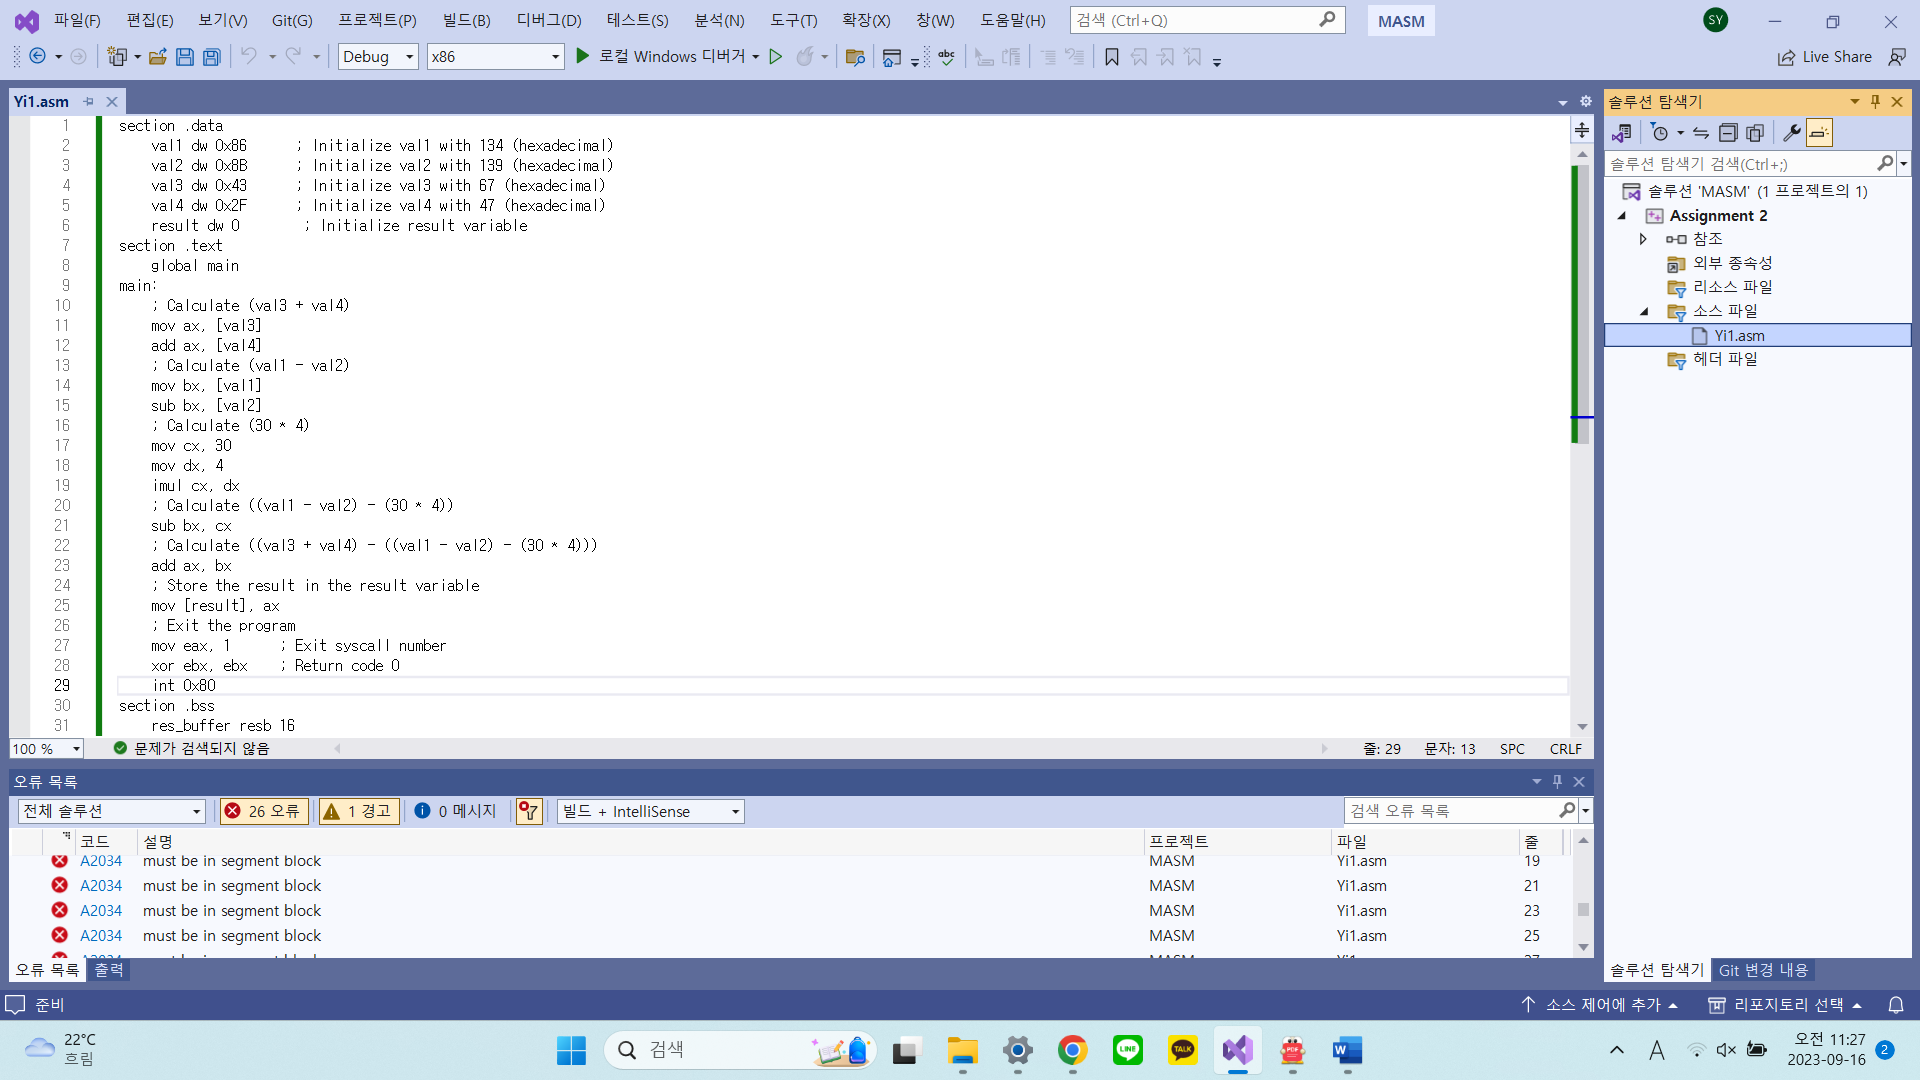This screenshot has height=1080, width=1920.
Task: Click inside the 검색 오류 목록 search field
Action: (x=1450, y=810)
